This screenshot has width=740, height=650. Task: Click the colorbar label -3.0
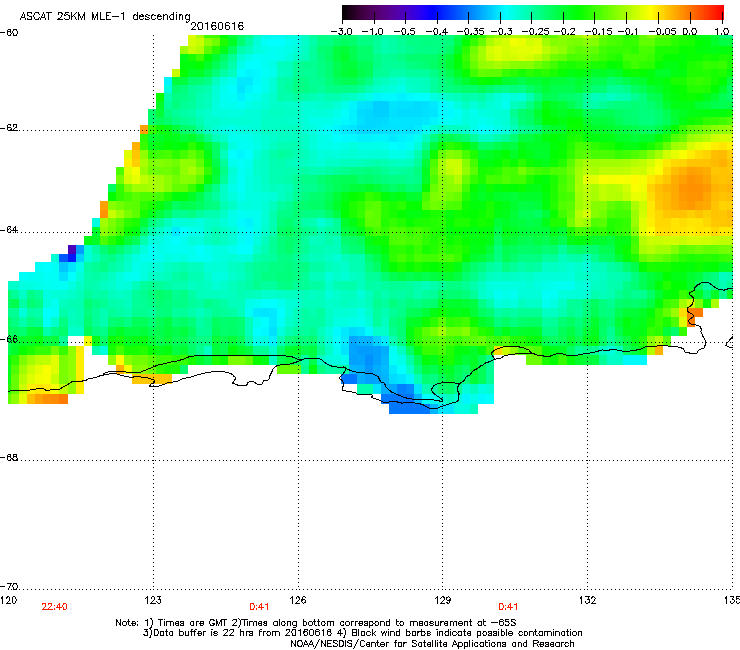point(341,32)
